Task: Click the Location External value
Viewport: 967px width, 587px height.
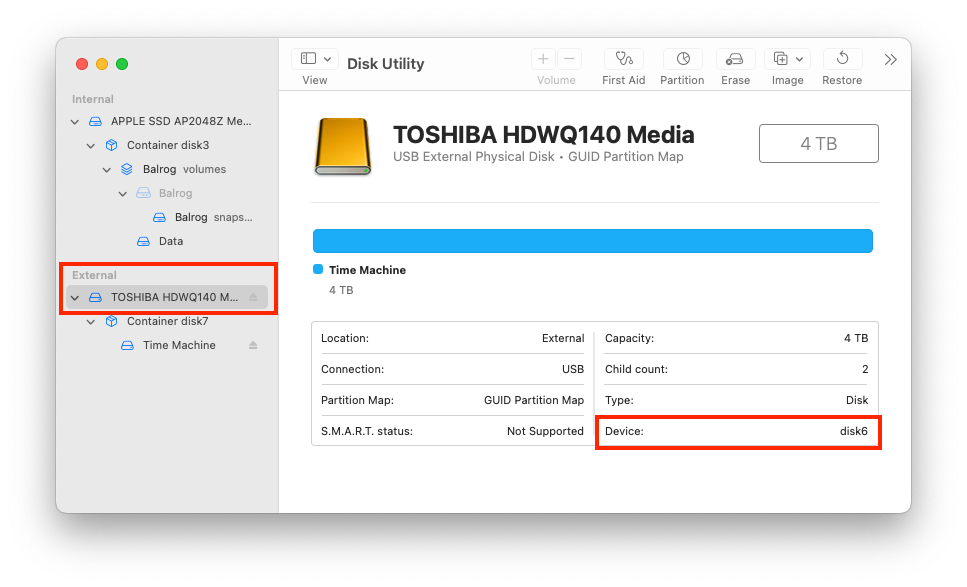Action: (x=563, y=338)
